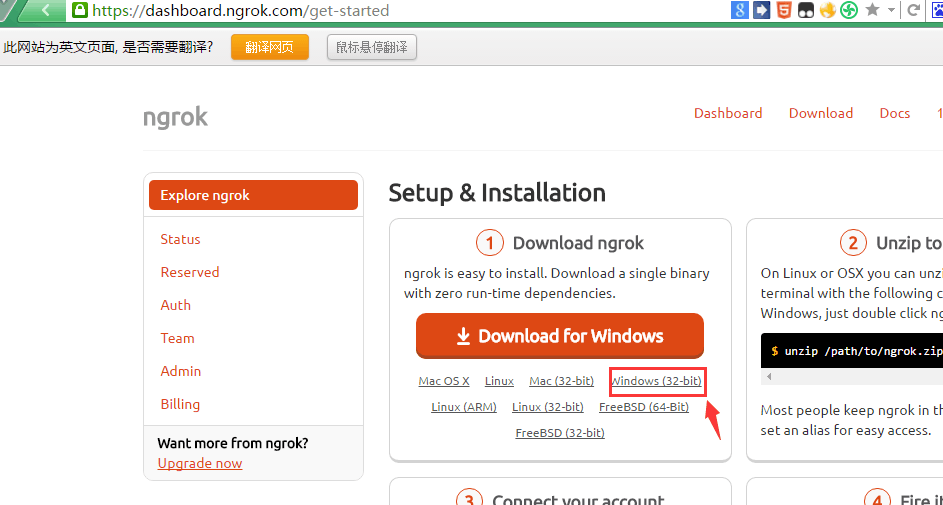Open the Docs nav link
Image resolution: width=943 pixels, height=505 pixels.
point(895,113)
